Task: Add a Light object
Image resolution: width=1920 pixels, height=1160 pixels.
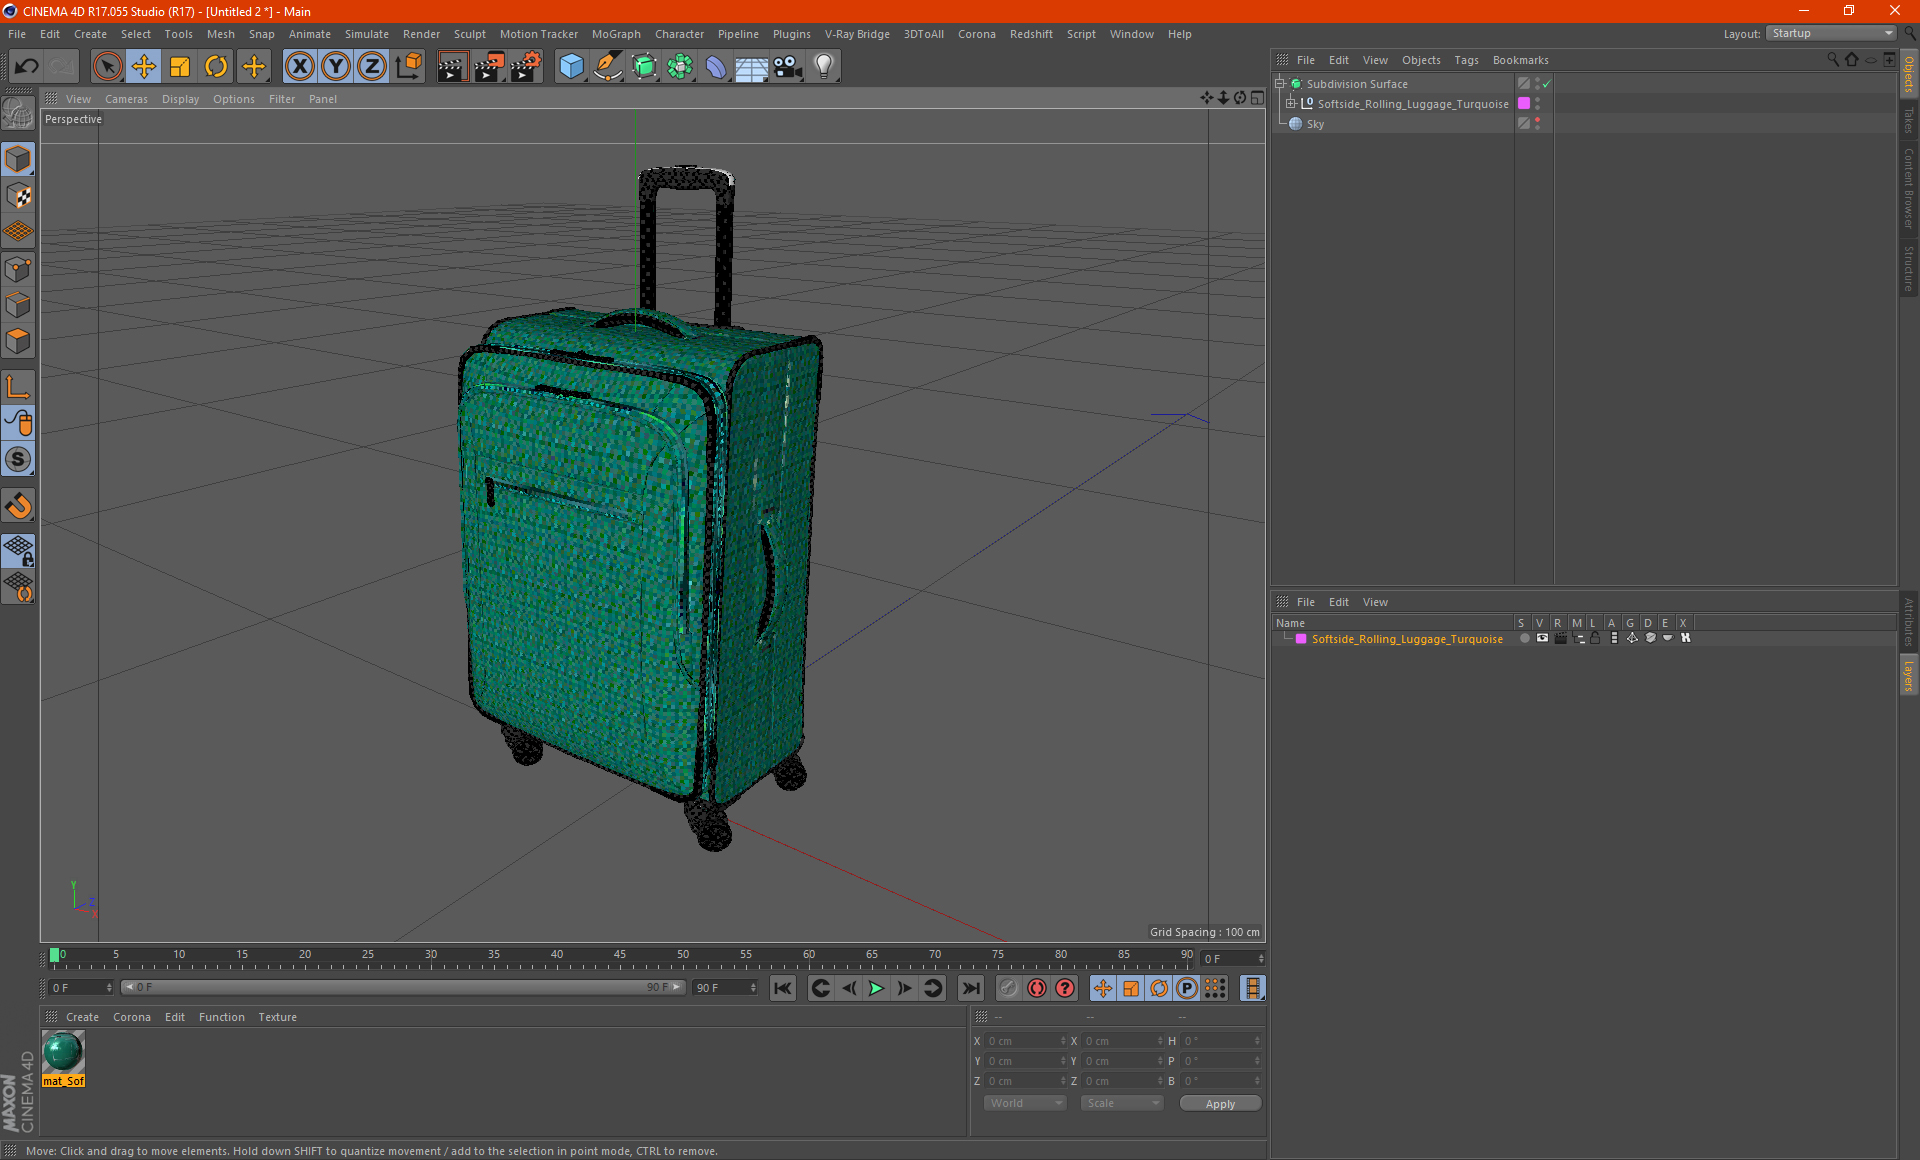Action: (824, 66)
